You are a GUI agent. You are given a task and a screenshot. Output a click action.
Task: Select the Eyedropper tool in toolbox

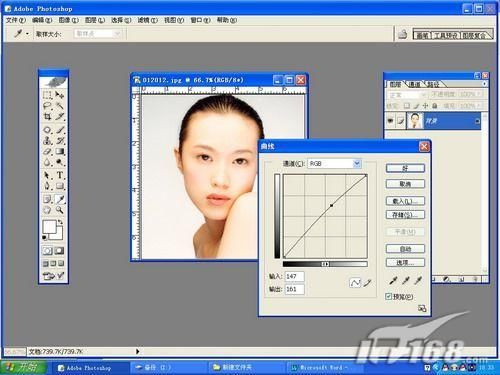60,199
